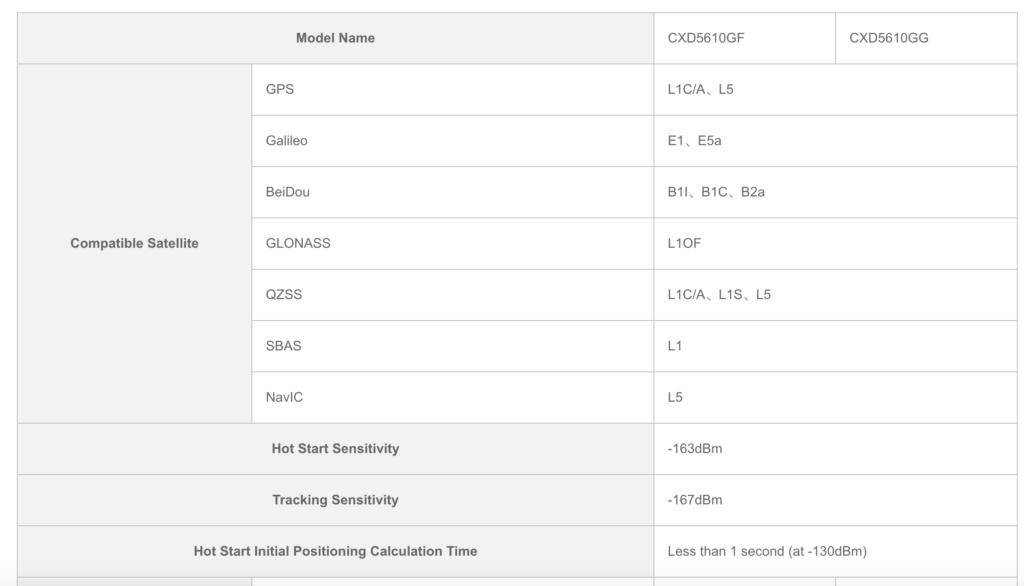The image size is (1024, 586).
Task: Select the CXD5610GF model column header
Action: [x=744, y=38]
